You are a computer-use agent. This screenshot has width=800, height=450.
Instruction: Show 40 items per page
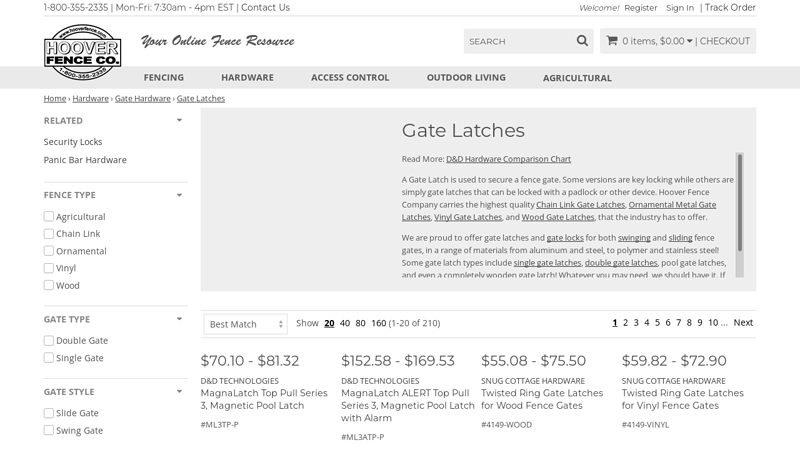345,323
